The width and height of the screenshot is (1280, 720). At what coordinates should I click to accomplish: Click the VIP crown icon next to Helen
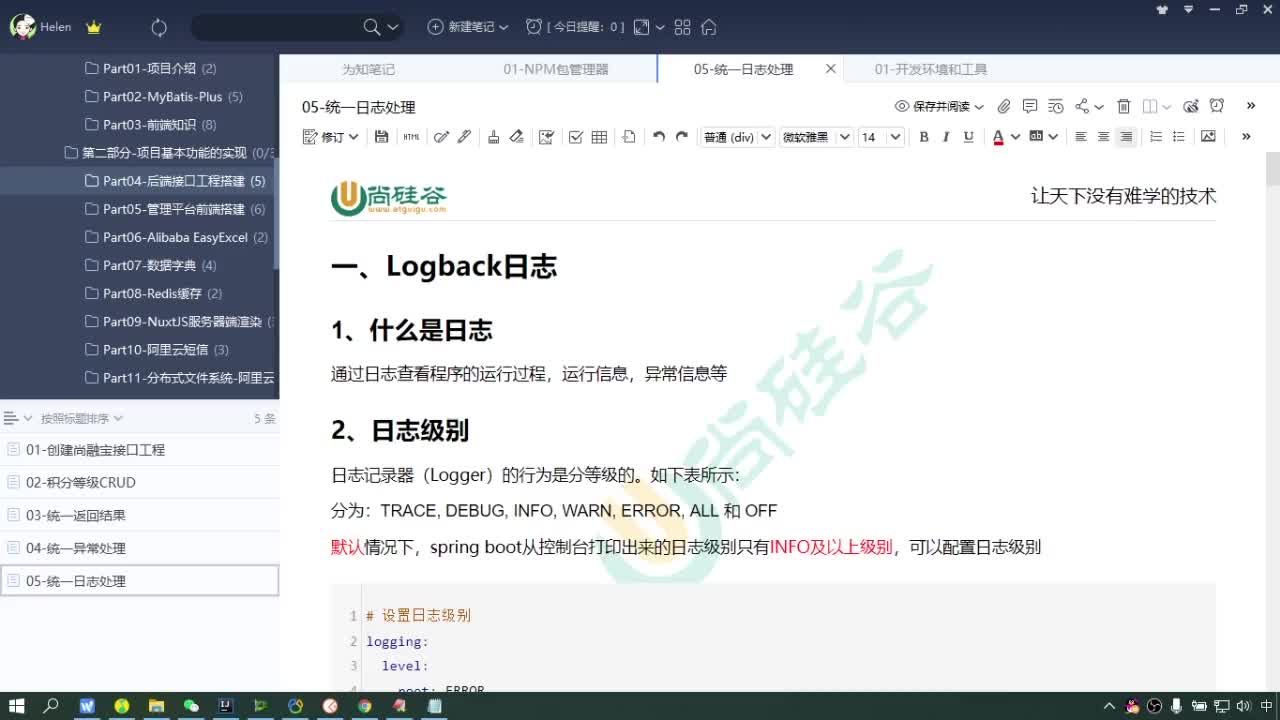tap(94, 27)
